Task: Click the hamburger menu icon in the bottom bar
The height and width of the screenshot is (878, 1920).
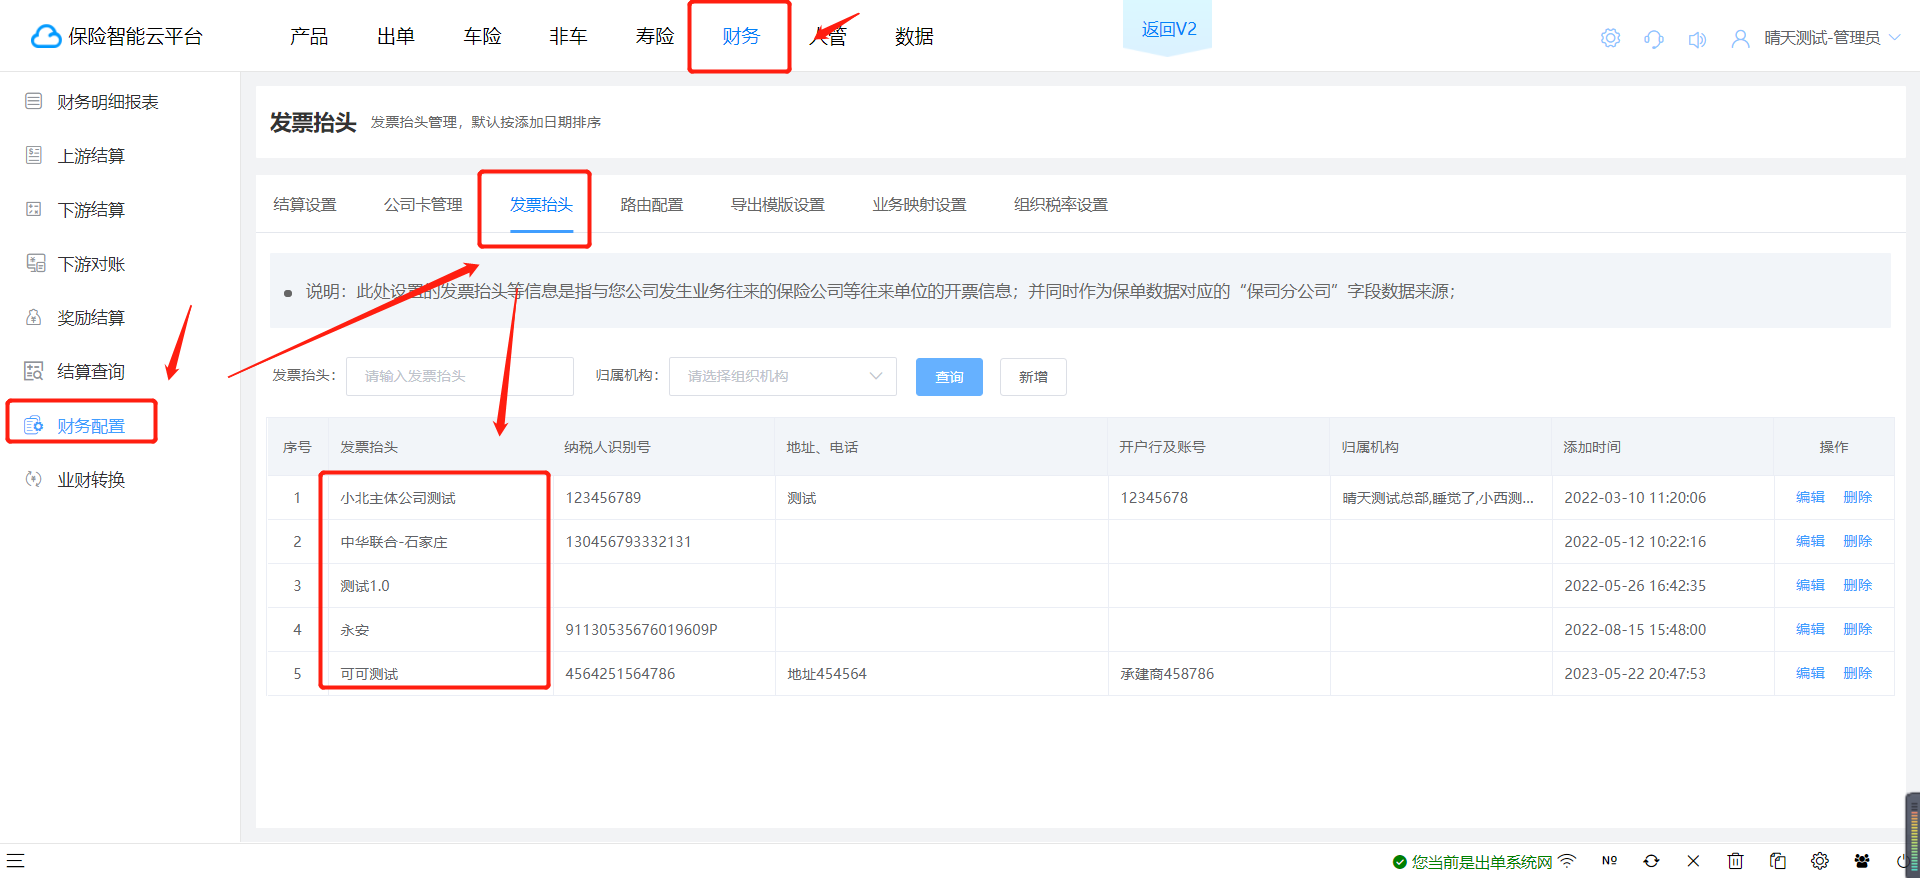Action: click(15, 860)
